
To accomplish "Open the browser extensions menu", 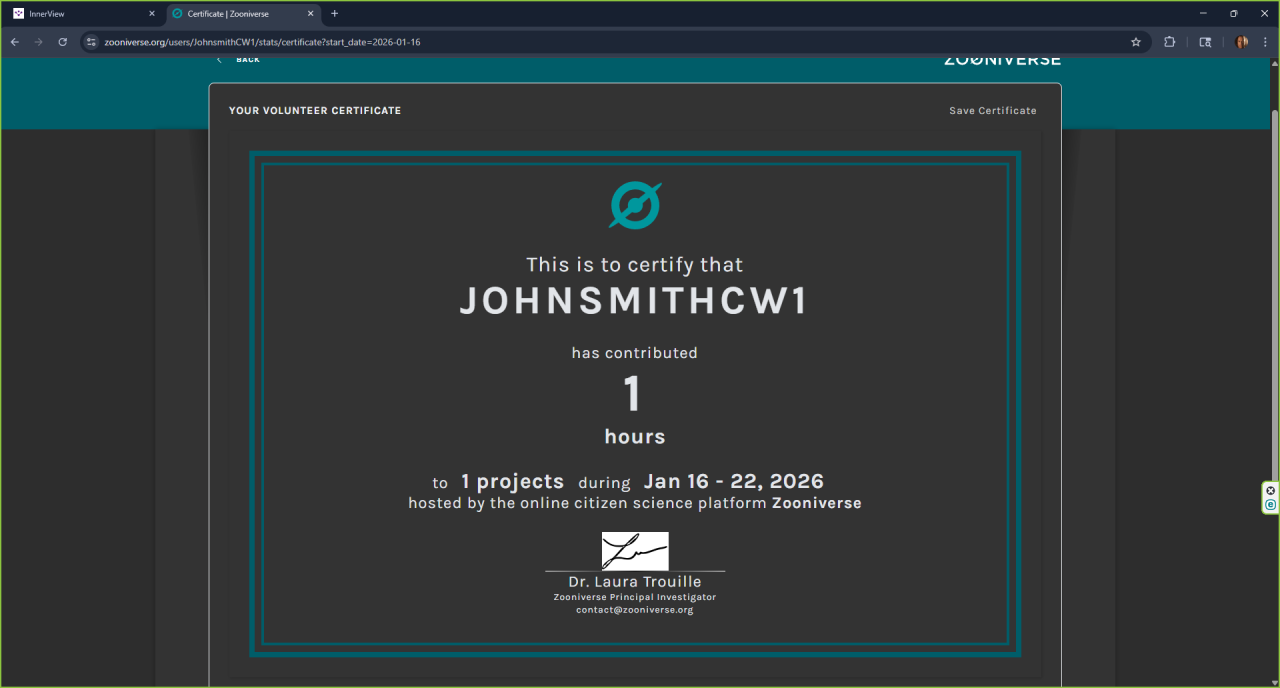I will 1170,42.
